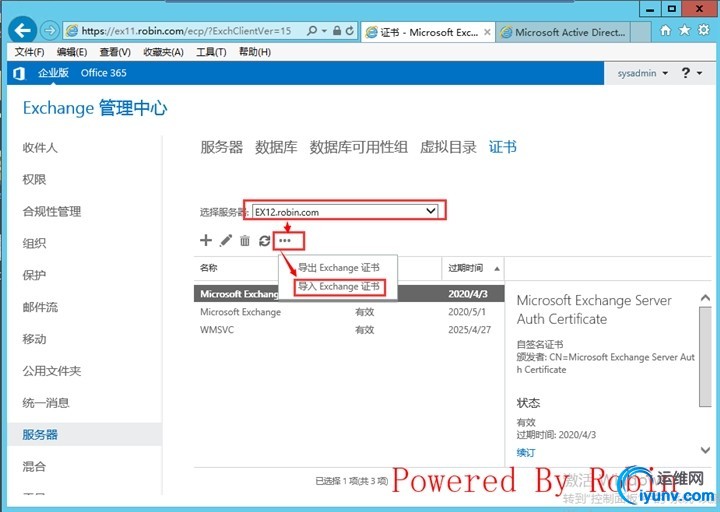This screenshot has width=720, height=512.
Task: Click the 续订 renew link
Action: click(526, 453)
